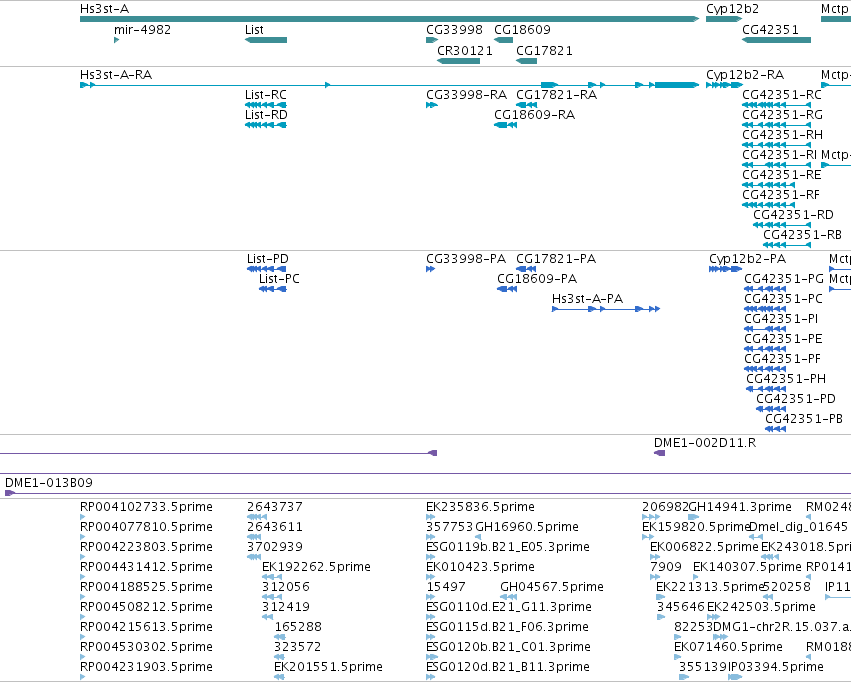The width and height of the screenshot is (851, 682).
Task: Select the CR30121 gene feature
Action: [x=459, y=61]
